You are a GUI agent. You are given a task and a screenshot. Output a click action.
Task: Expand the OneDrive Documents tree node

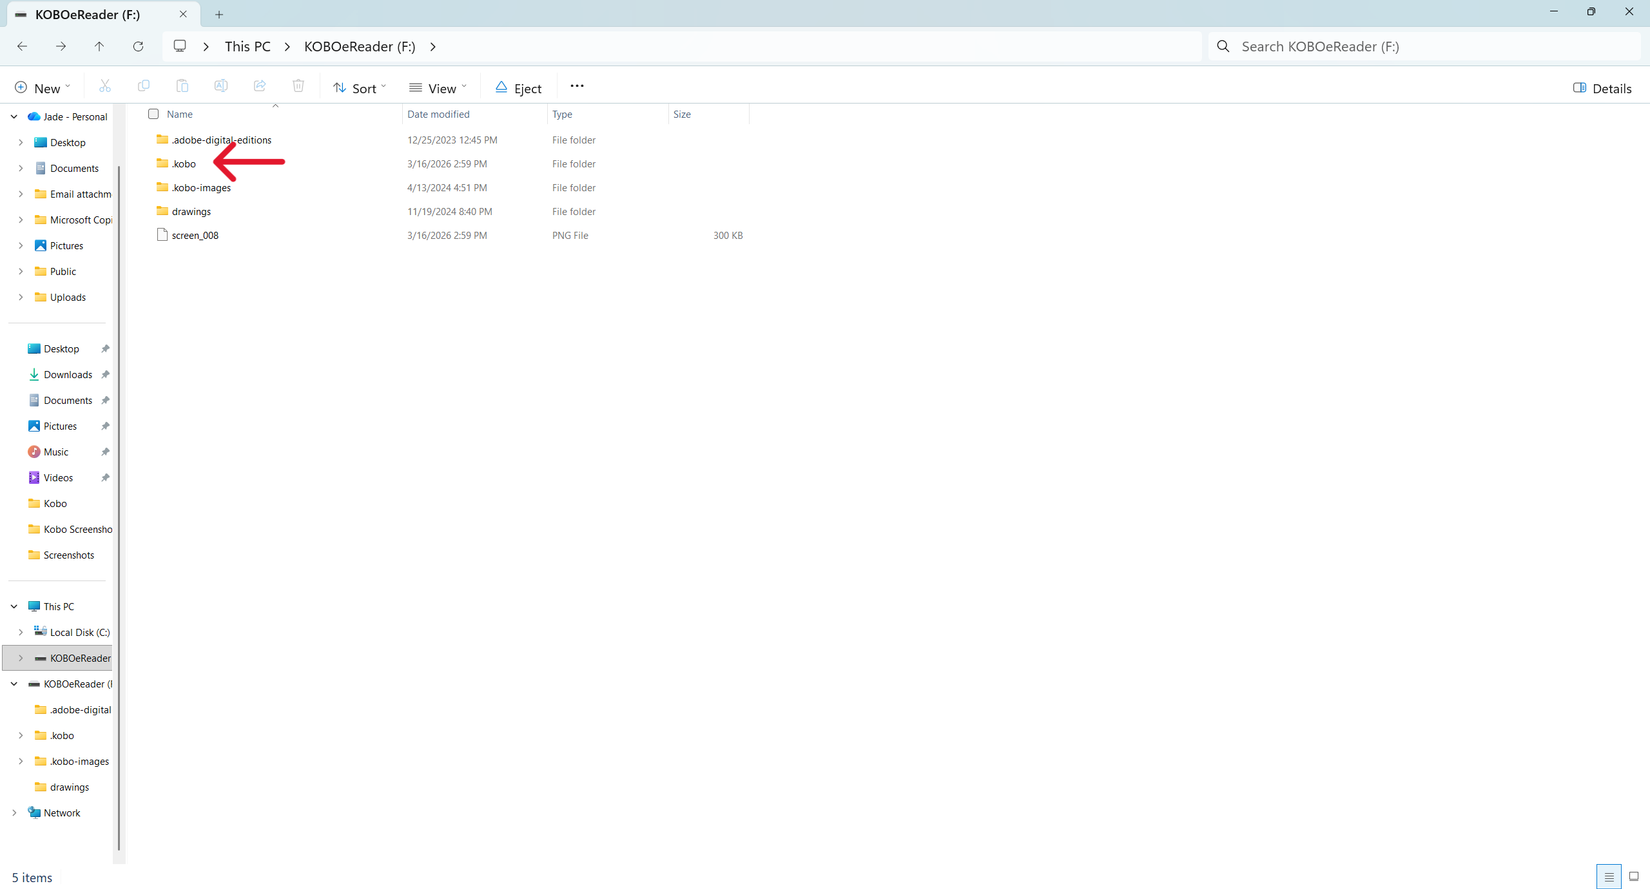[x=21, y=168]
